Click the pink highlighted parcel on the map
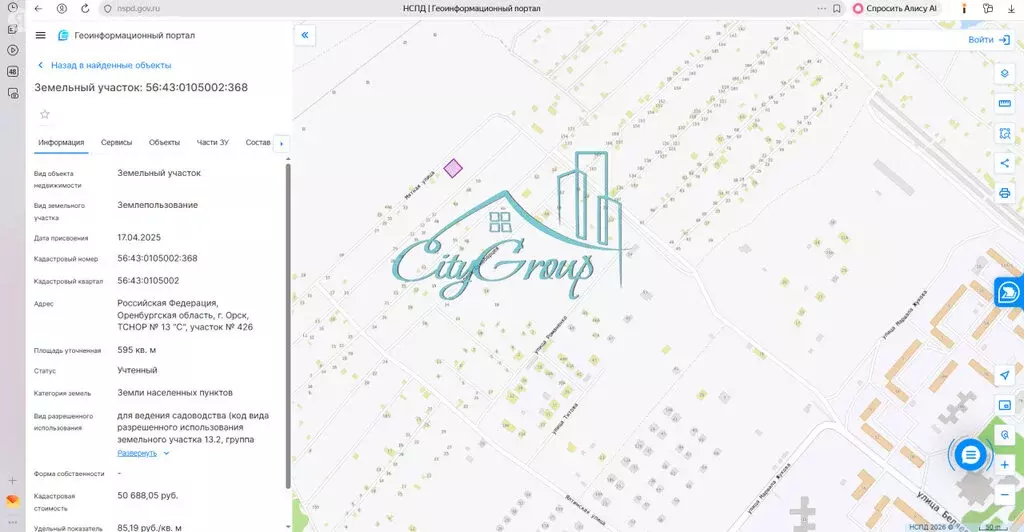 pos(453,168)
